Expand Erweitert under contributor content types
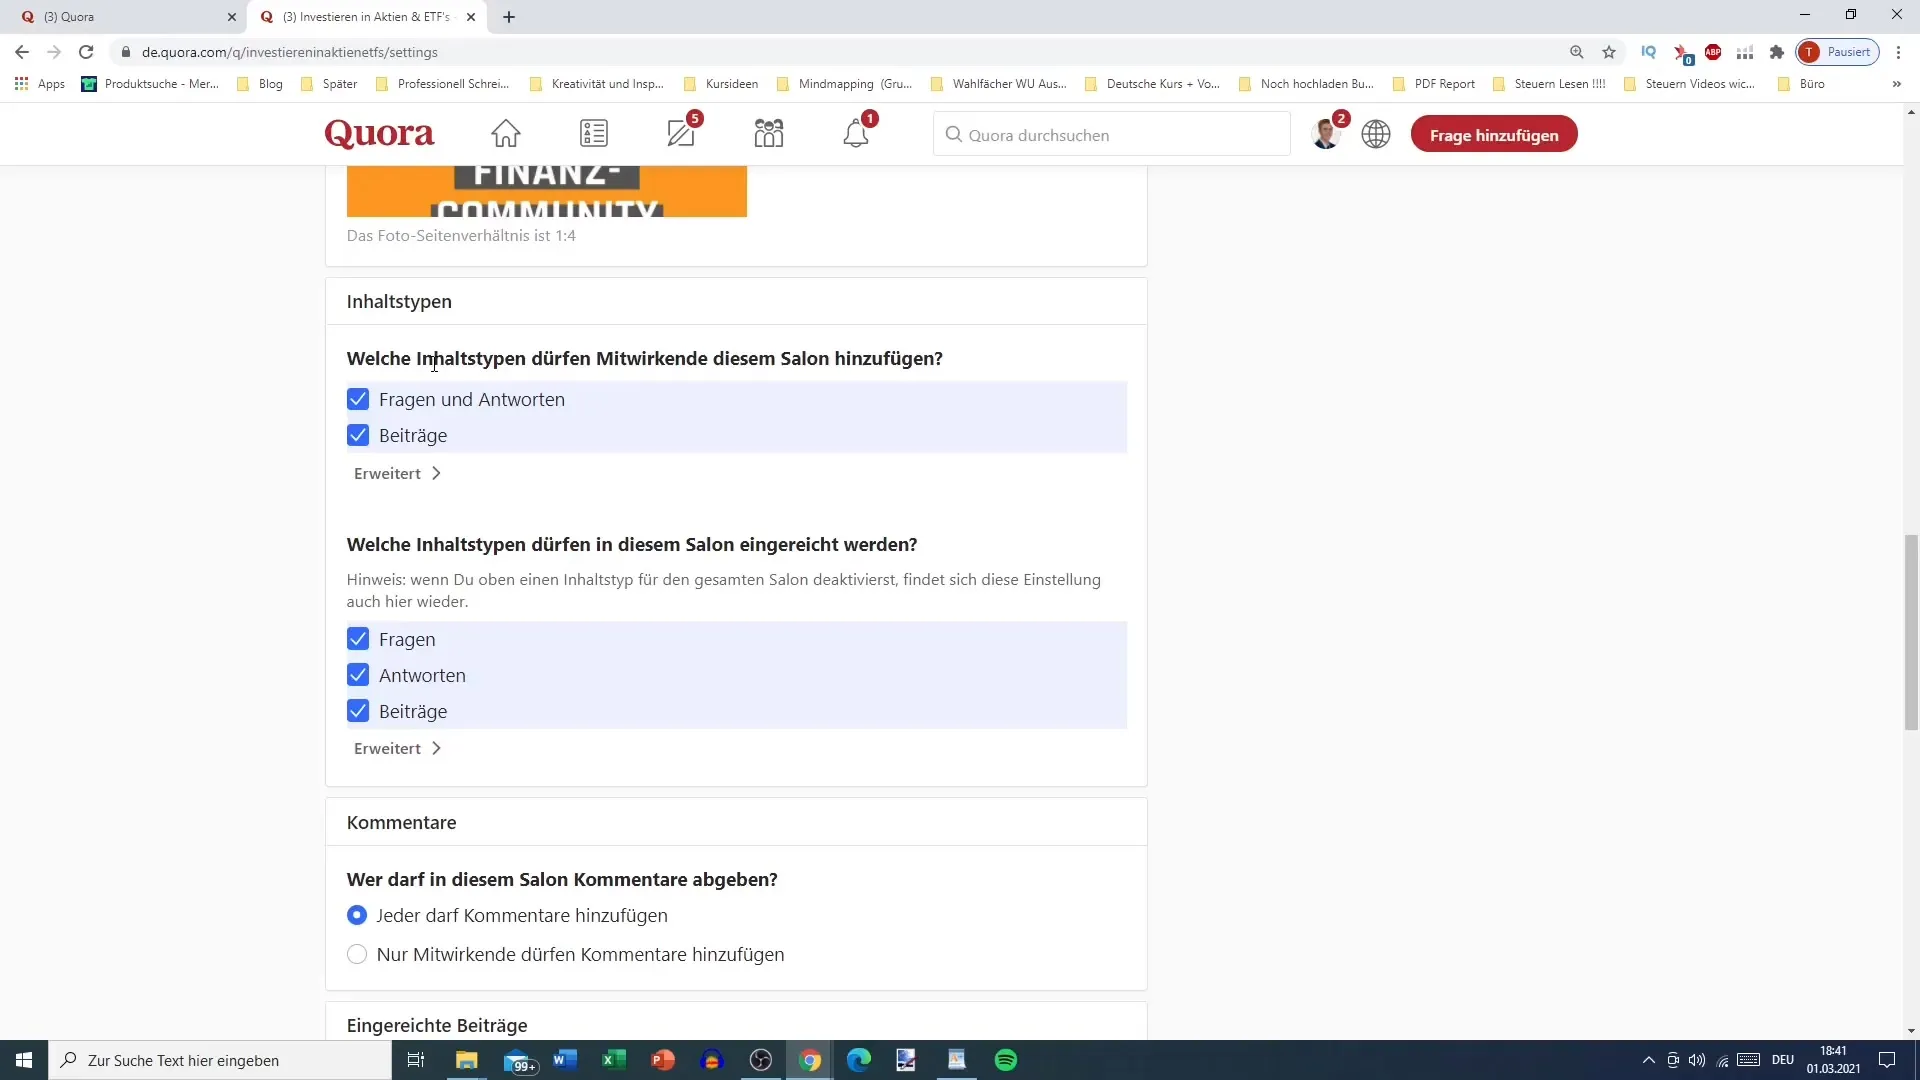This screenshot has height=1080, width=1920. click(x=397, y=473)
